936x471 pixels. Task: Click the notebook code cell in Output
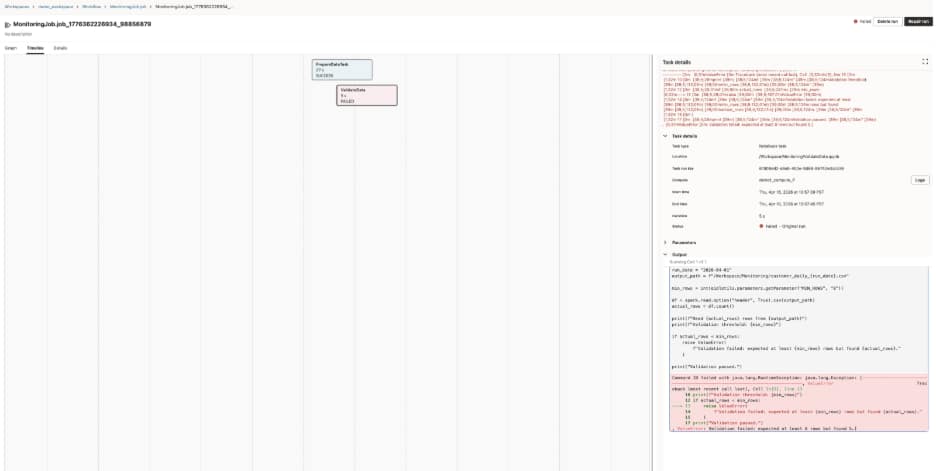point(799,320)
